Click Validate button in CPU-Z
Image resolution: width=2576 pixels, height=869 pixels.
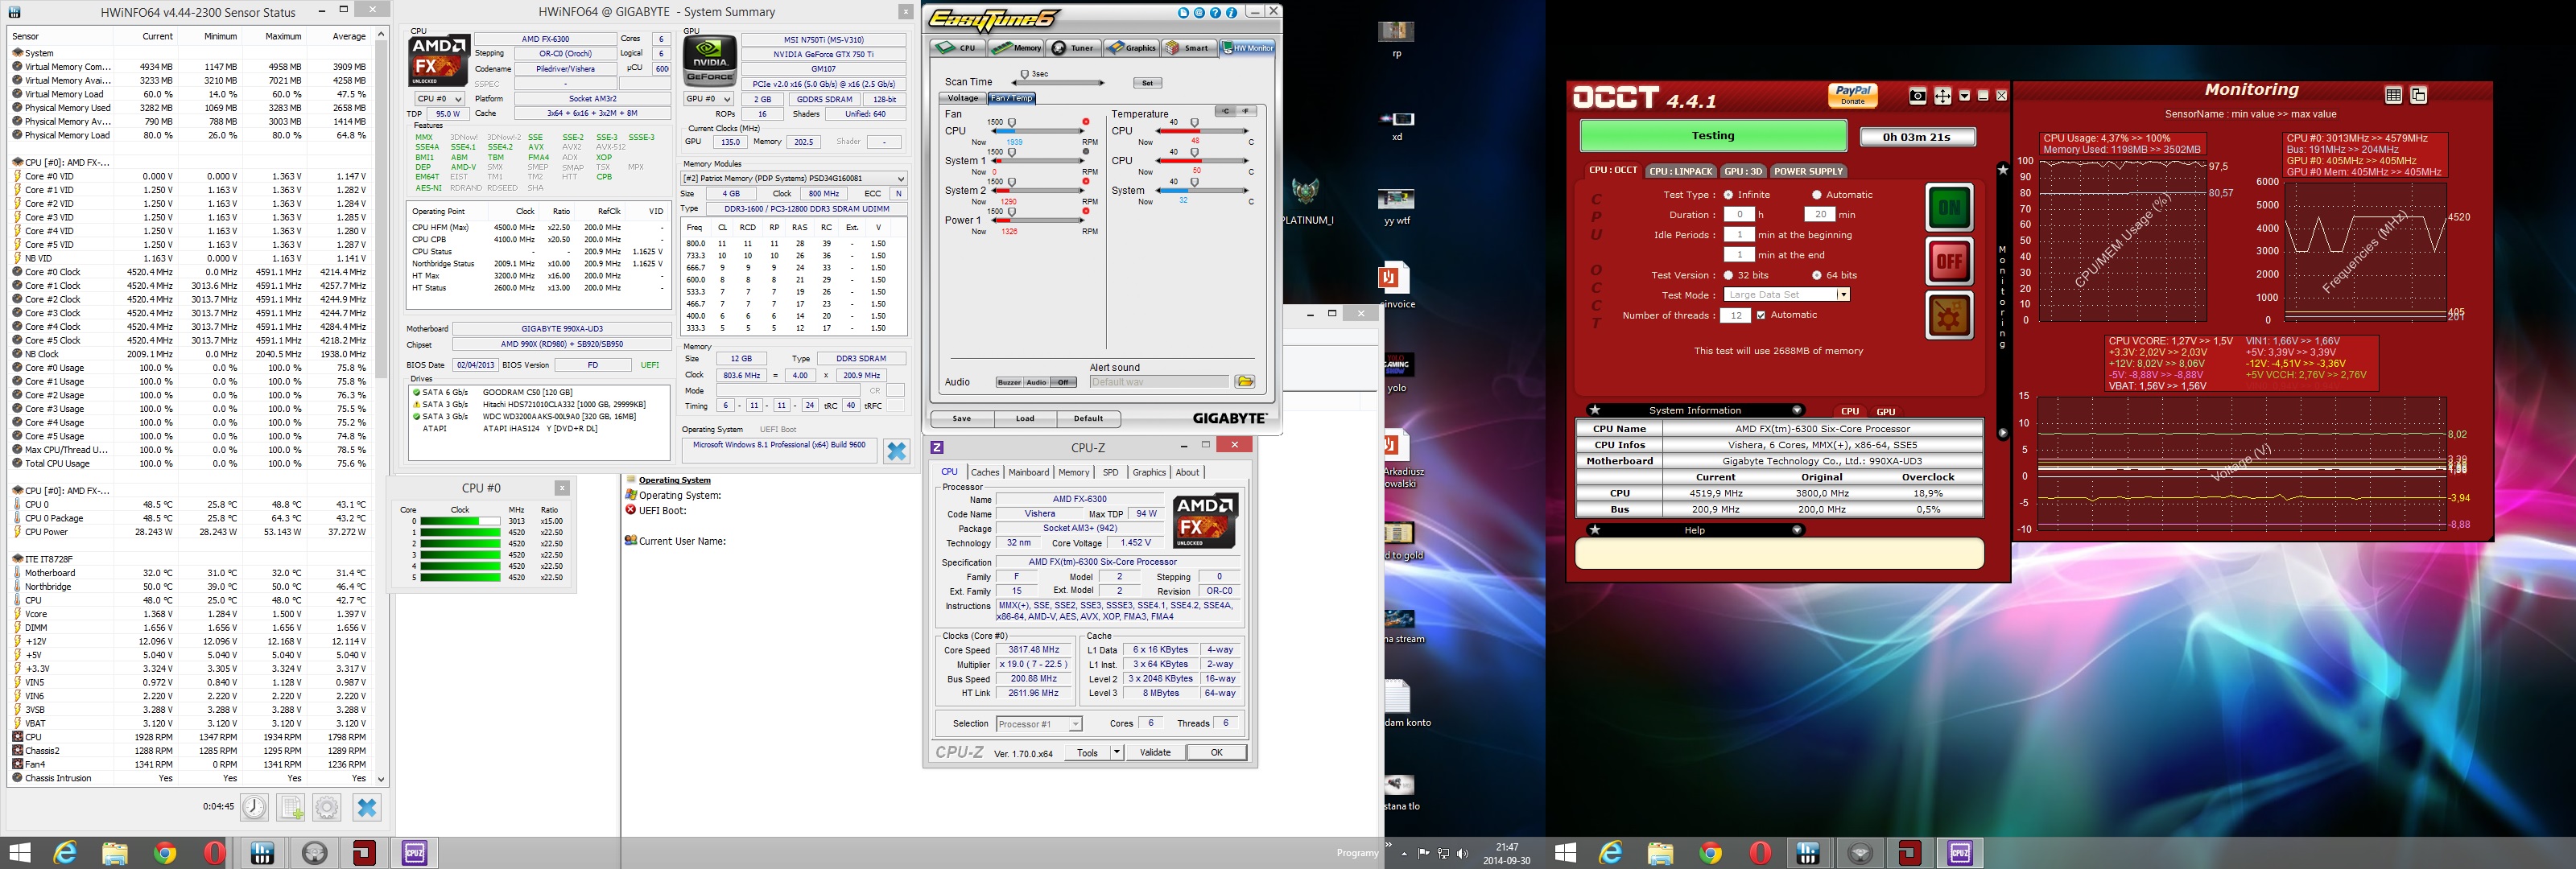(1155, 753)
